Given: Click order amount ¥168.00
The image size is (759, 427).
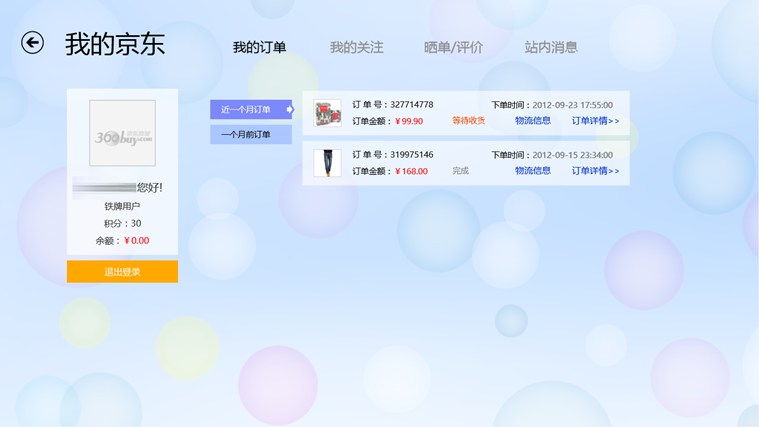Looking at the screenshot, I should [411, 171].
